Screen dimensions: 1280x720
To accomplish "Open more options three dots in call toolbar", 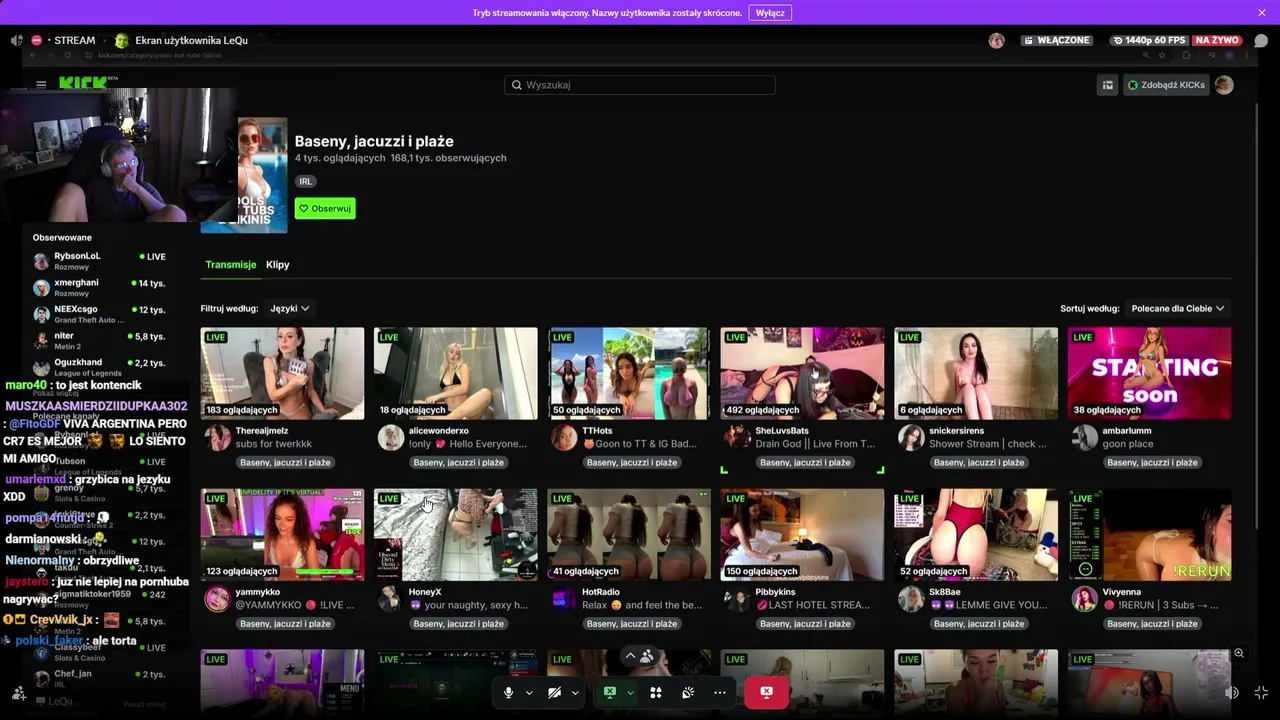I will click(720, 692).
